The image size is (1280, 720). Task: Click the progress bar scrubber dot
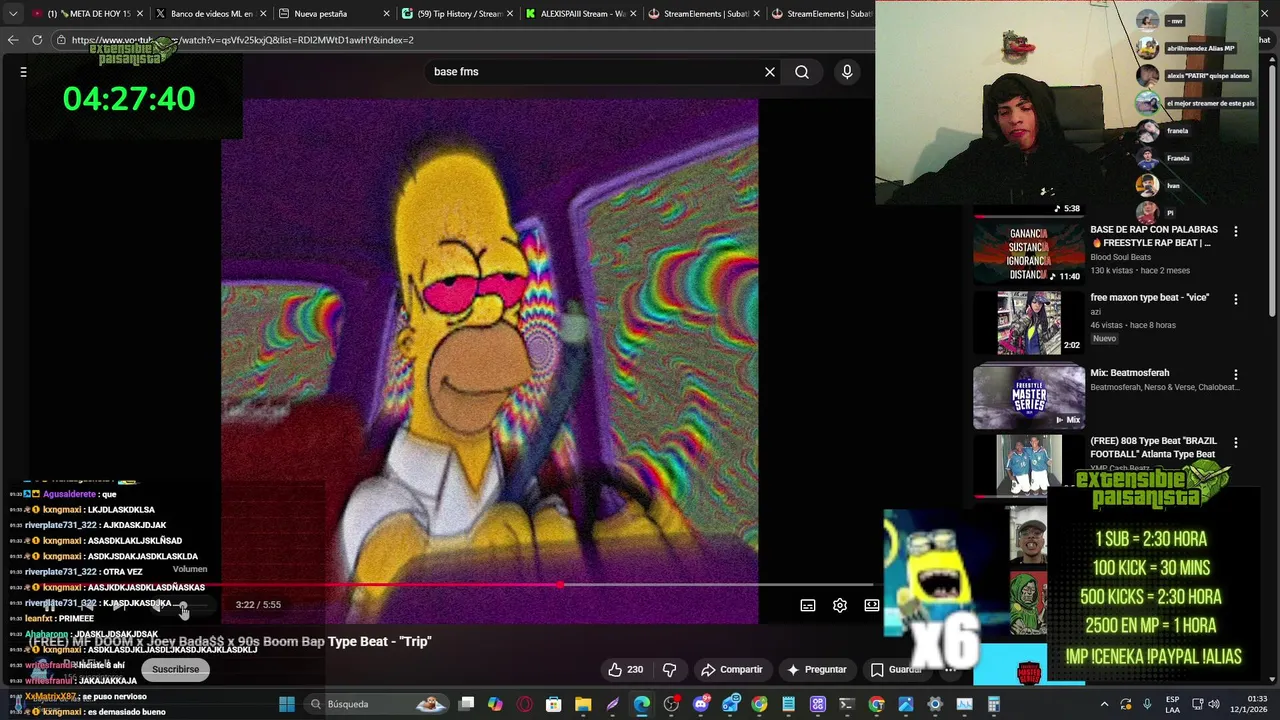coord(561,585)
